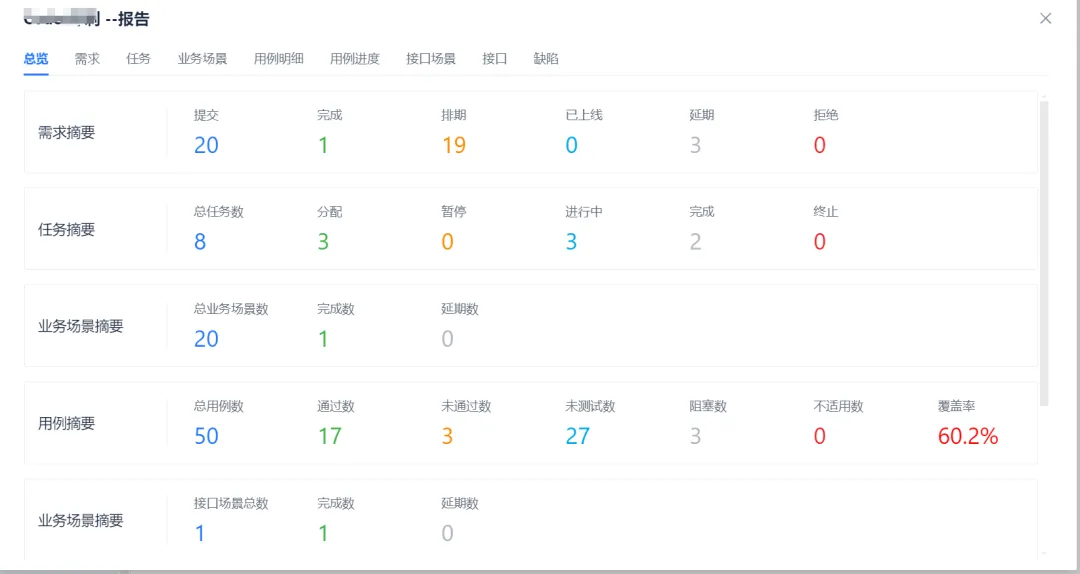Switch to the 用例进度 tab
Screen dimensions: 1080x574
pos(355,59)
